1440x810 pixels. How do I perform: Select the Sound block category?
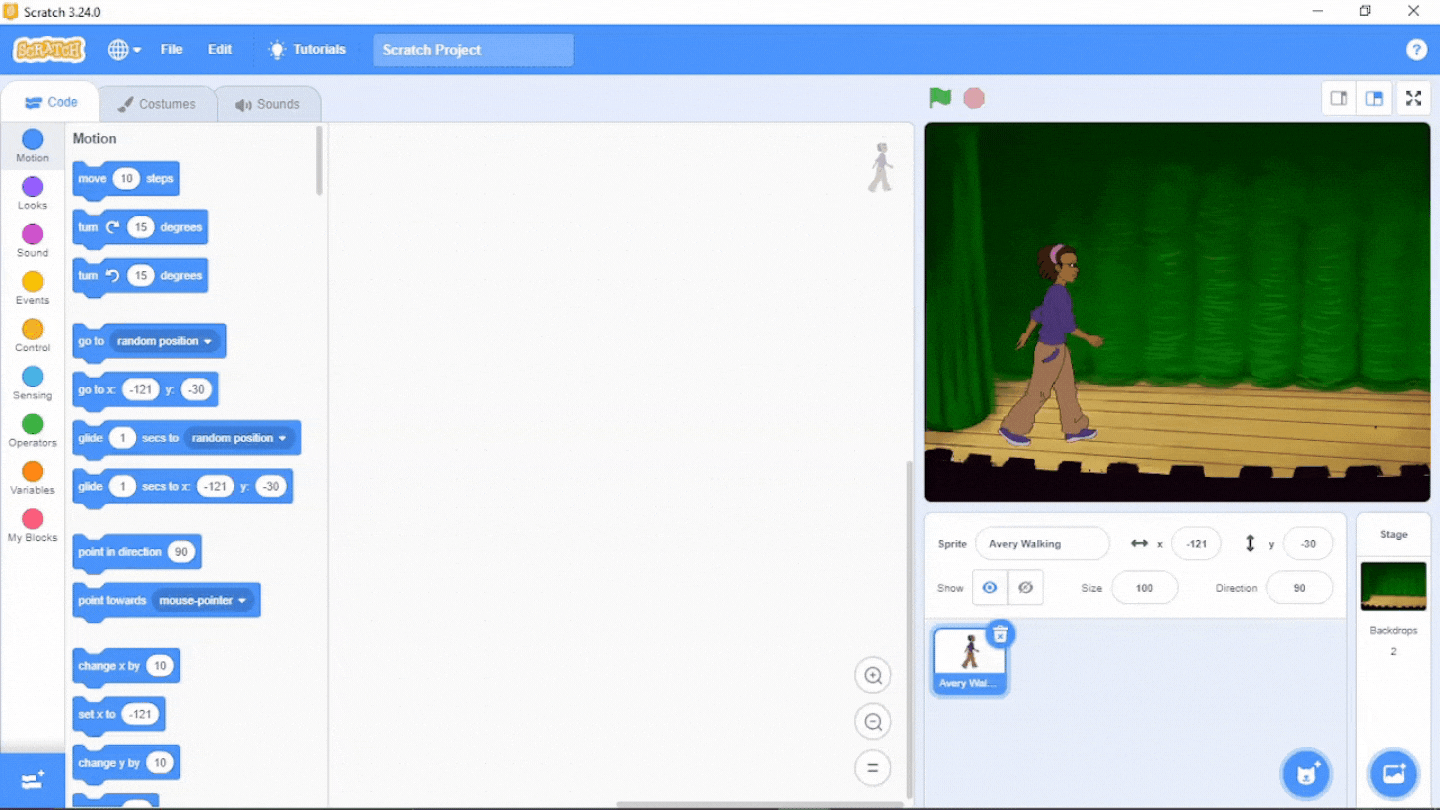click(x=32, y=241)
